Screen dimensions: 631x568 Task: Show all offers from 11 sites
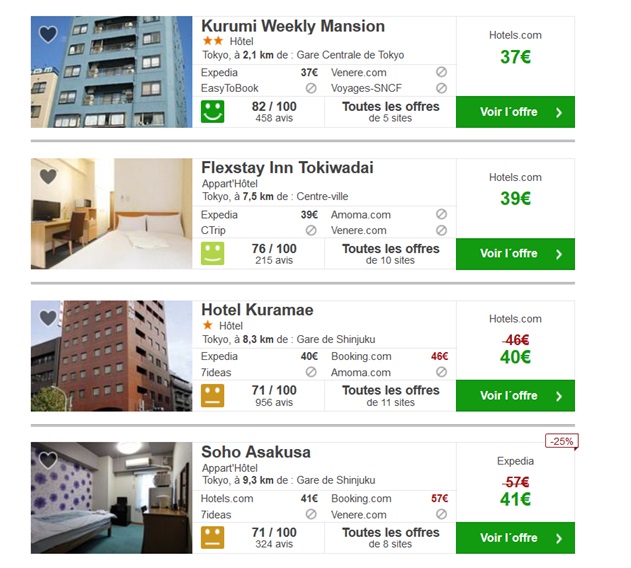pos(390,396)
